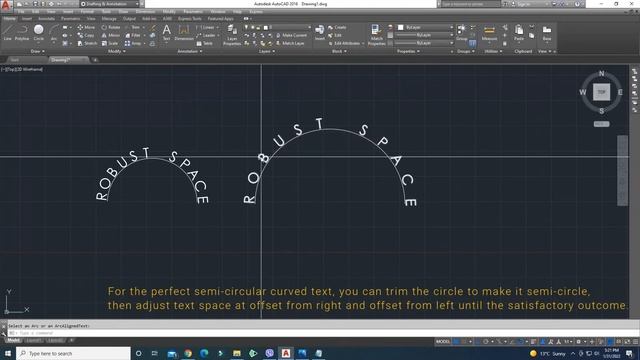Click the Windows taskbar search box
Image resolution: width=640 pixels, height=360 pixels.
pos(73,353)
